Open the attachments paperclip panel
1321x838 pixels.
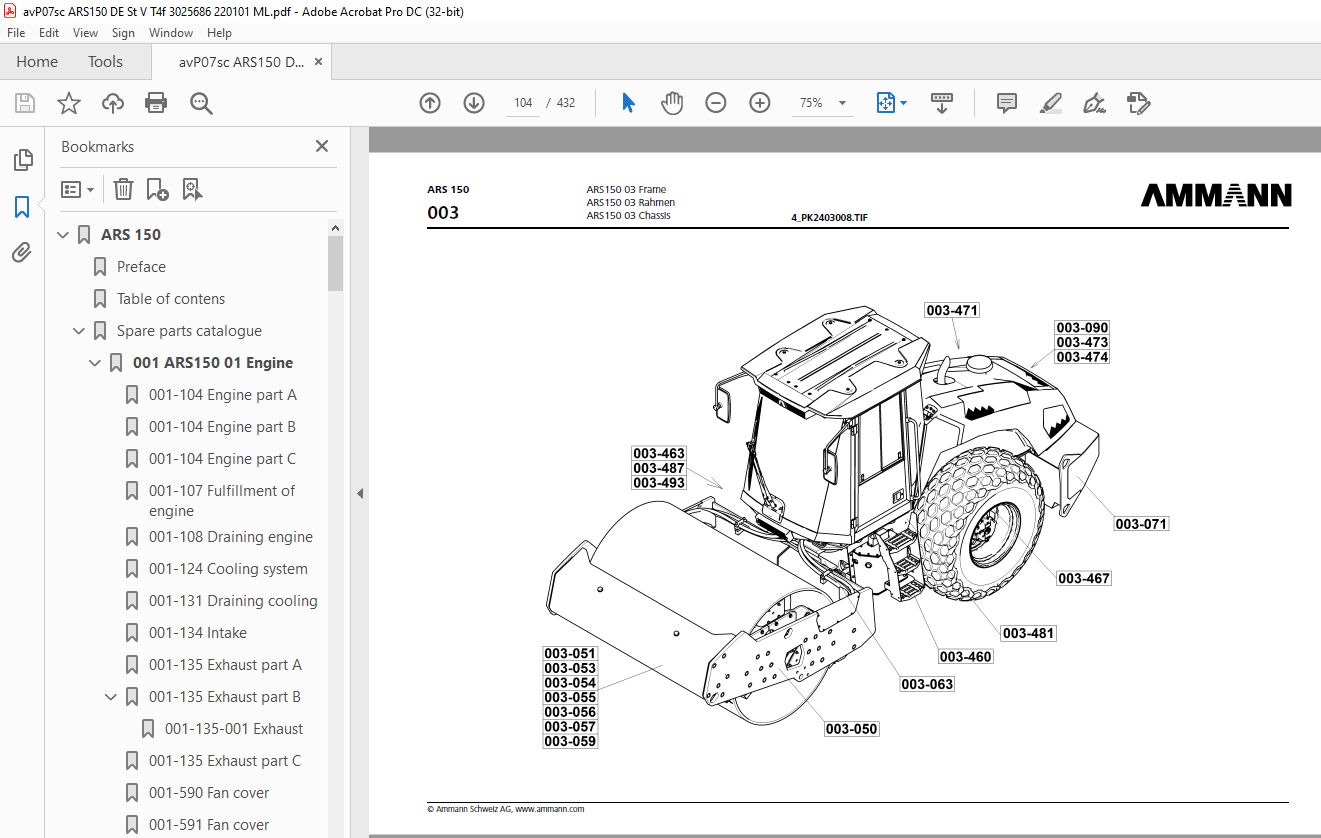[22, 252]
